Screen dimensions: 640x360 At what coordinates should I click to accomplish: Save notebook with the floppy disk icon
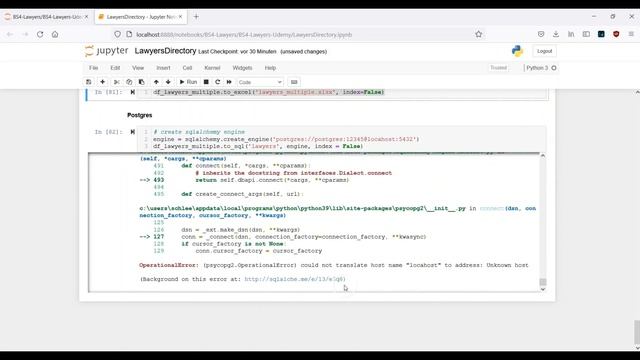point(89,82)
